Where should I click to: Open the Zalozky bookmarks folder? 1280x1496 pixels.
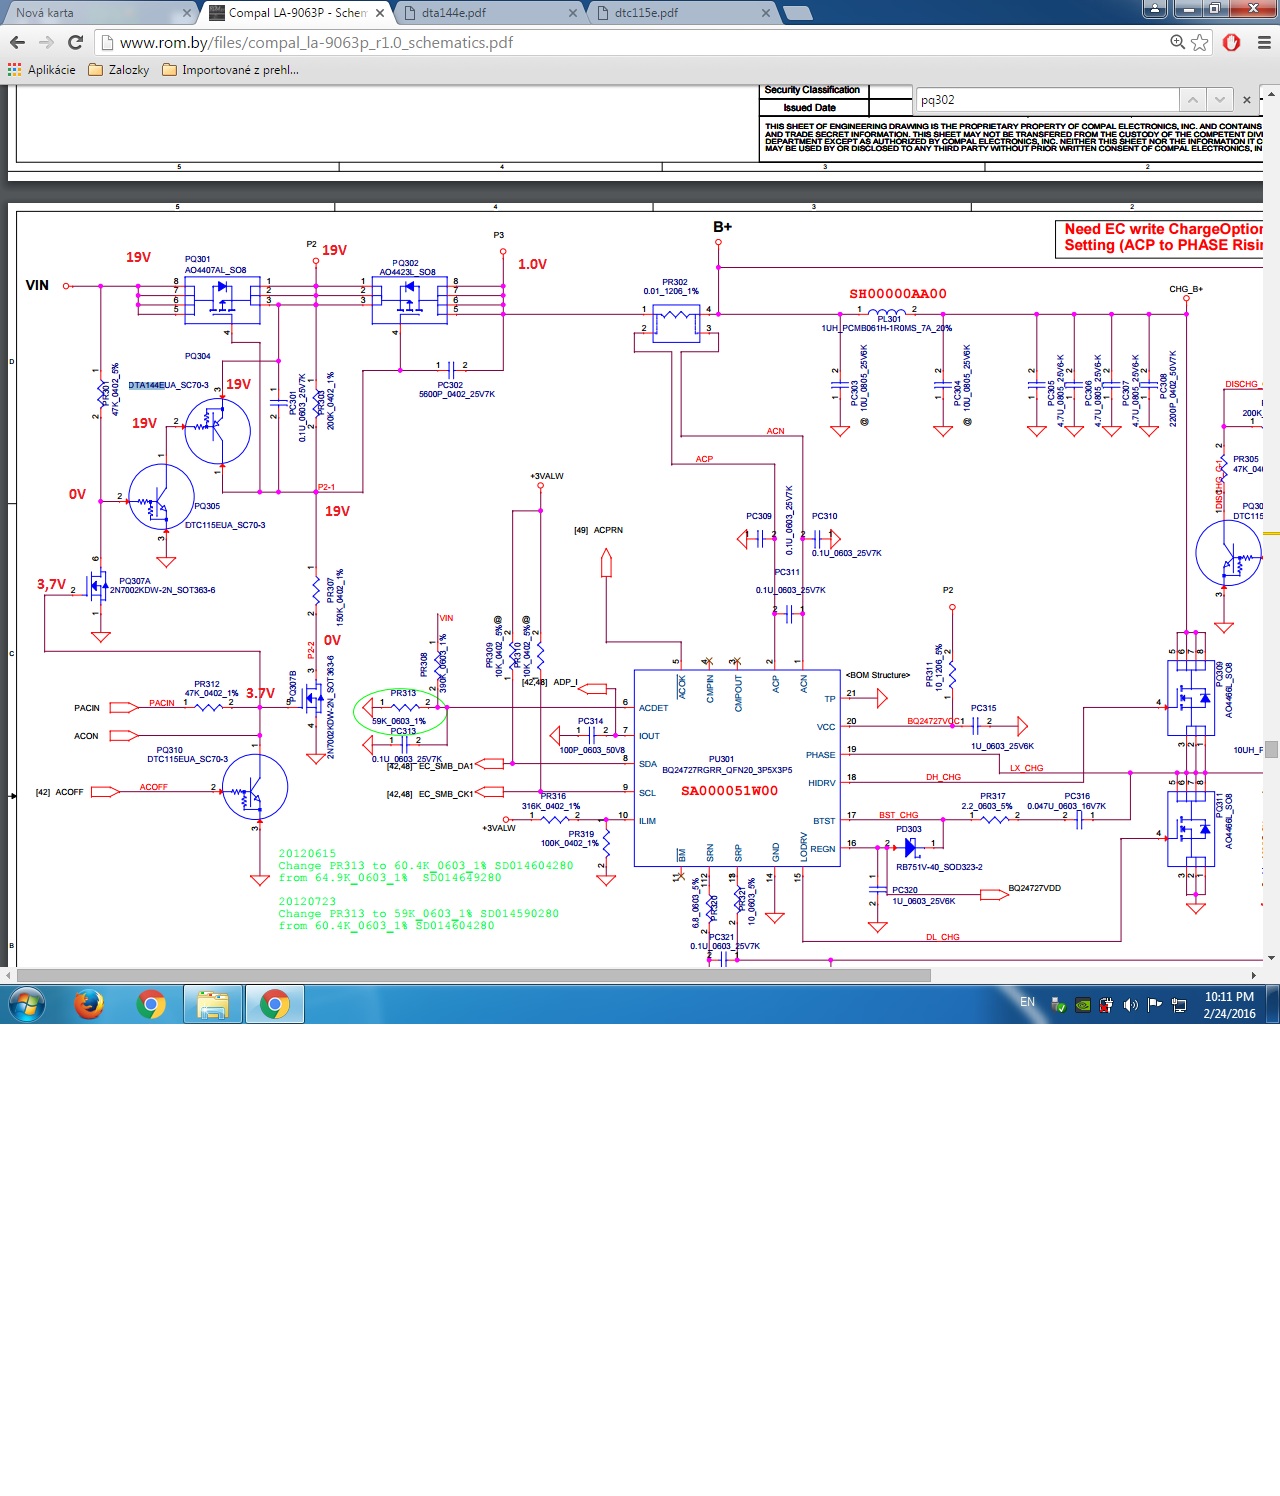119,70
